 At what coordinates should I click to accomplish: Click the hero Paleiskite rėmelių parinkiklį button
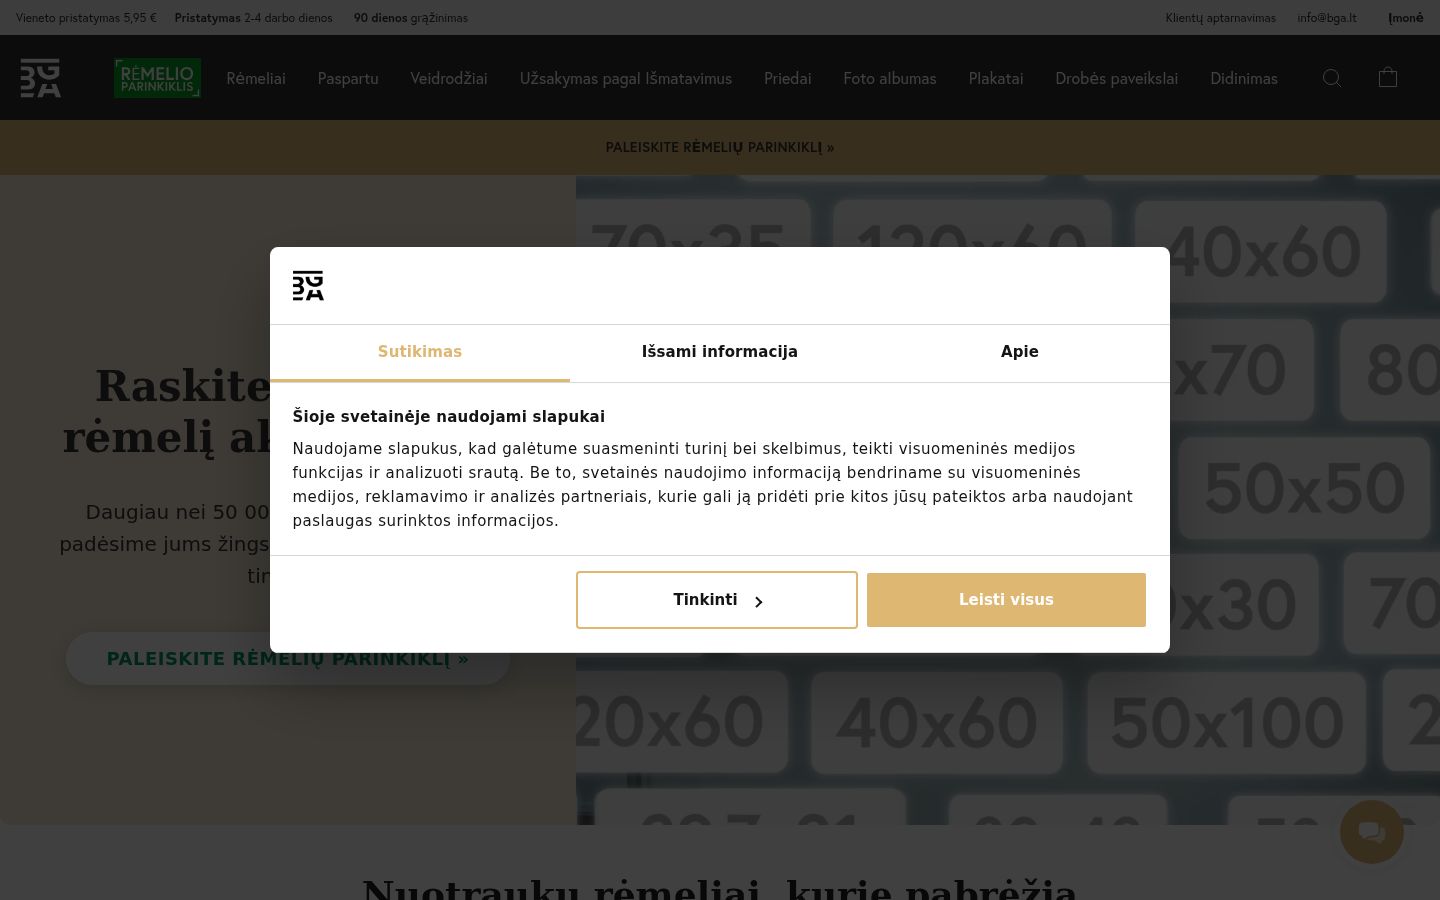point(288,658)
